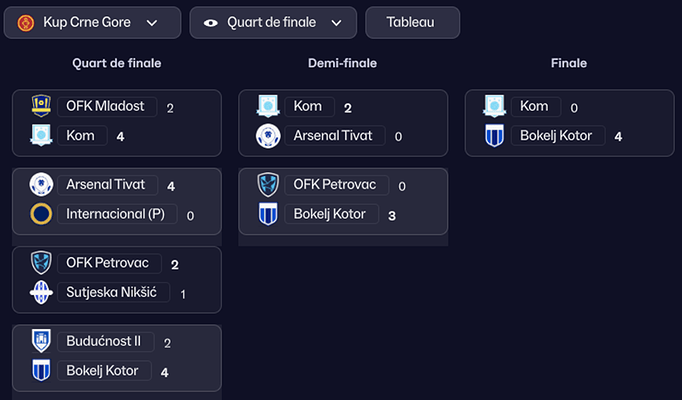
Task: Click Sutjeska Nikšić club crest
Action: click(41, 292)
